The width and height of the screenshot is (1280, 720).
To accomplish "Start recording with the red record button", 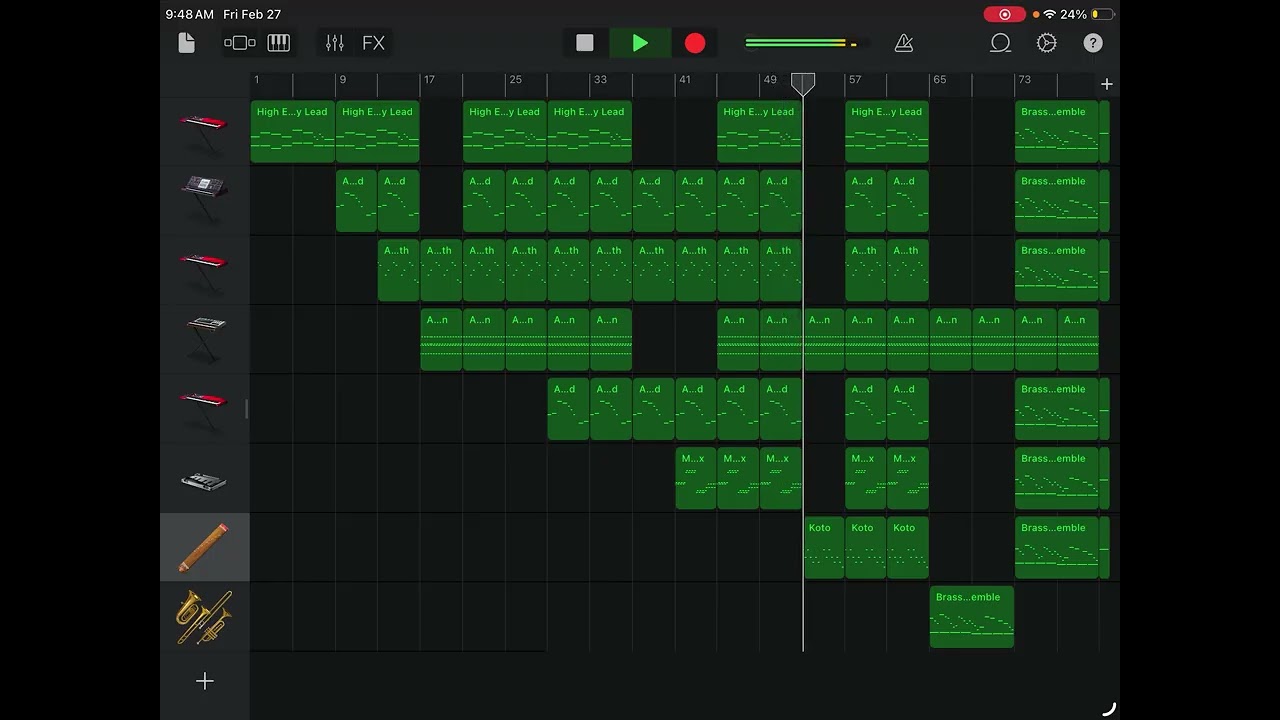I will coord(695,43).
